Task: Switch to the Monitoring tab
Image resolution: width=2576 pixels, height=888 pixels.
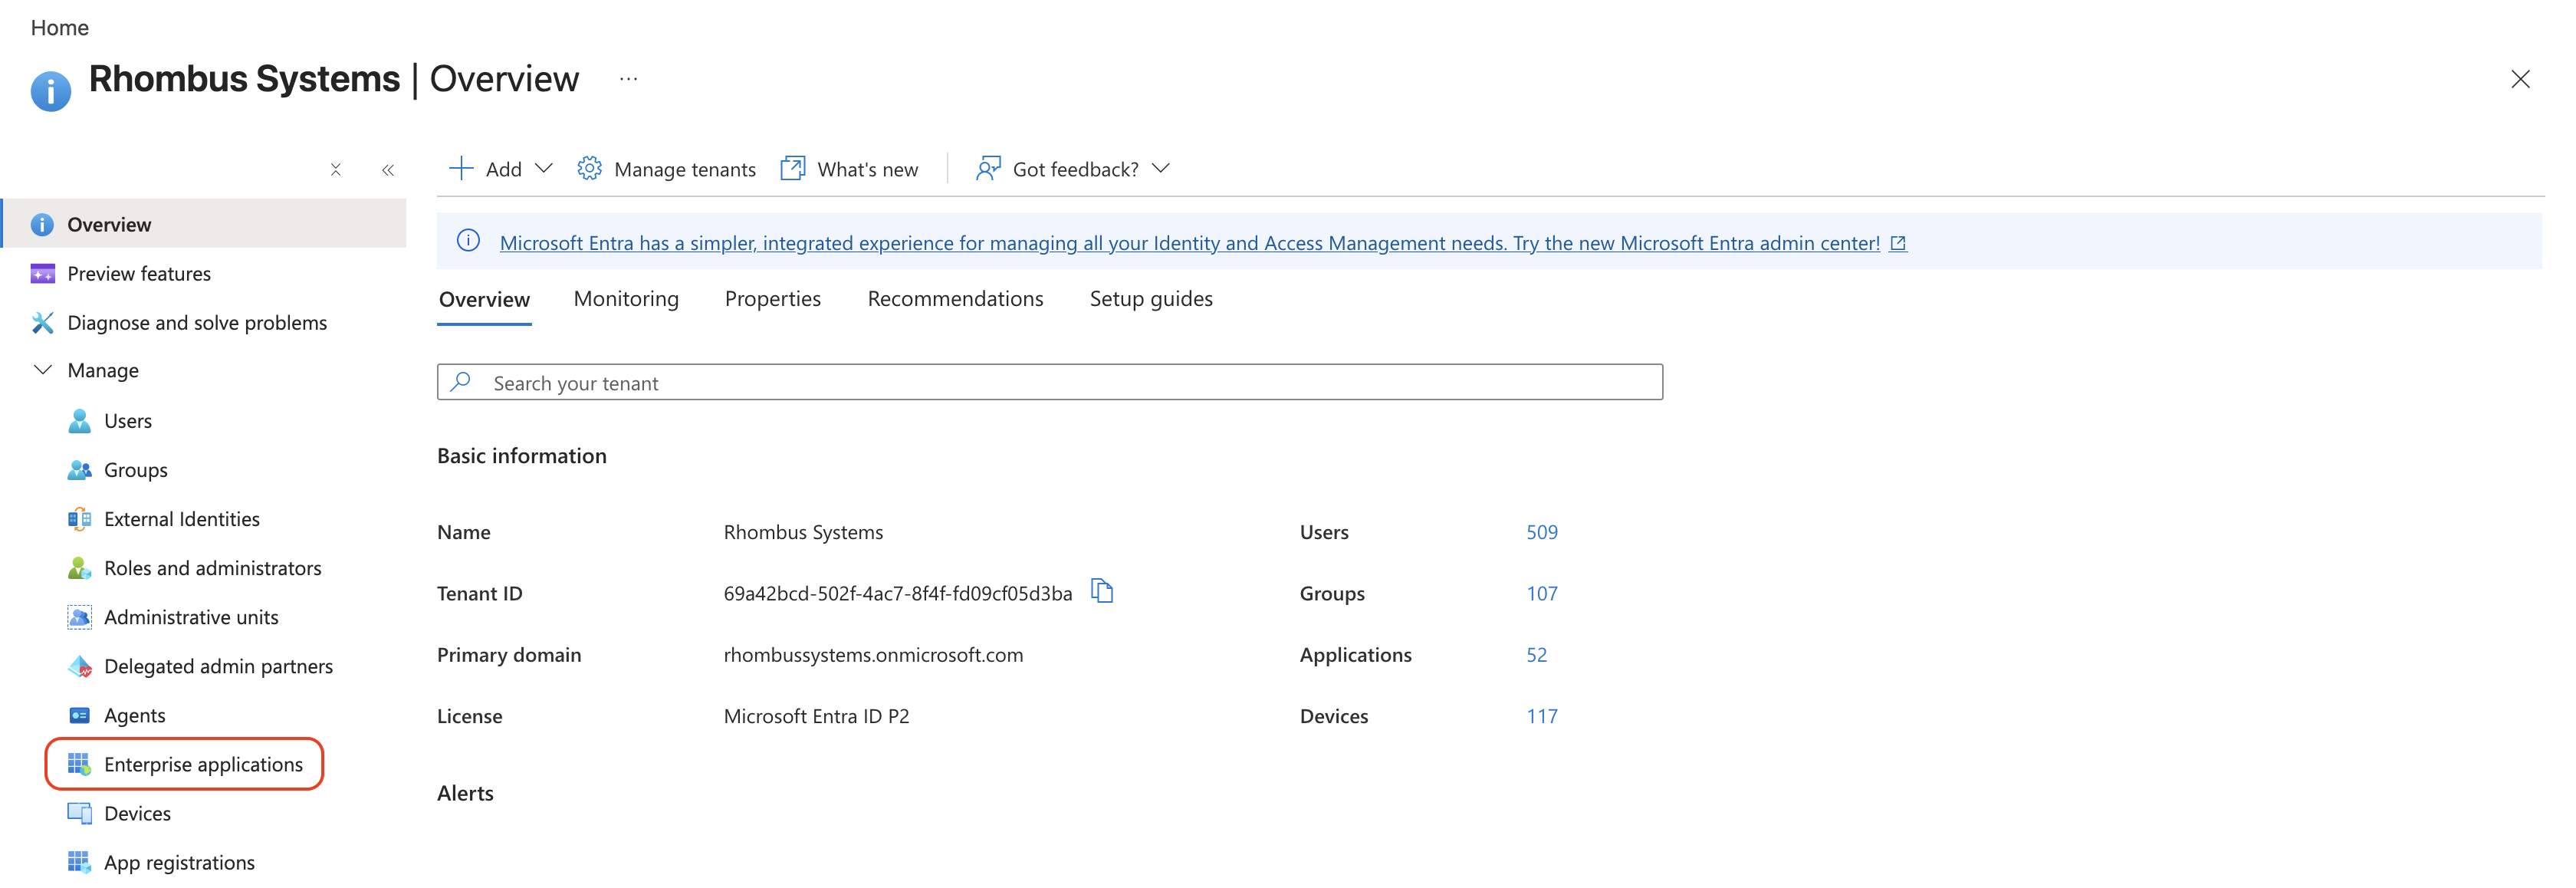Action: [626, 299]
